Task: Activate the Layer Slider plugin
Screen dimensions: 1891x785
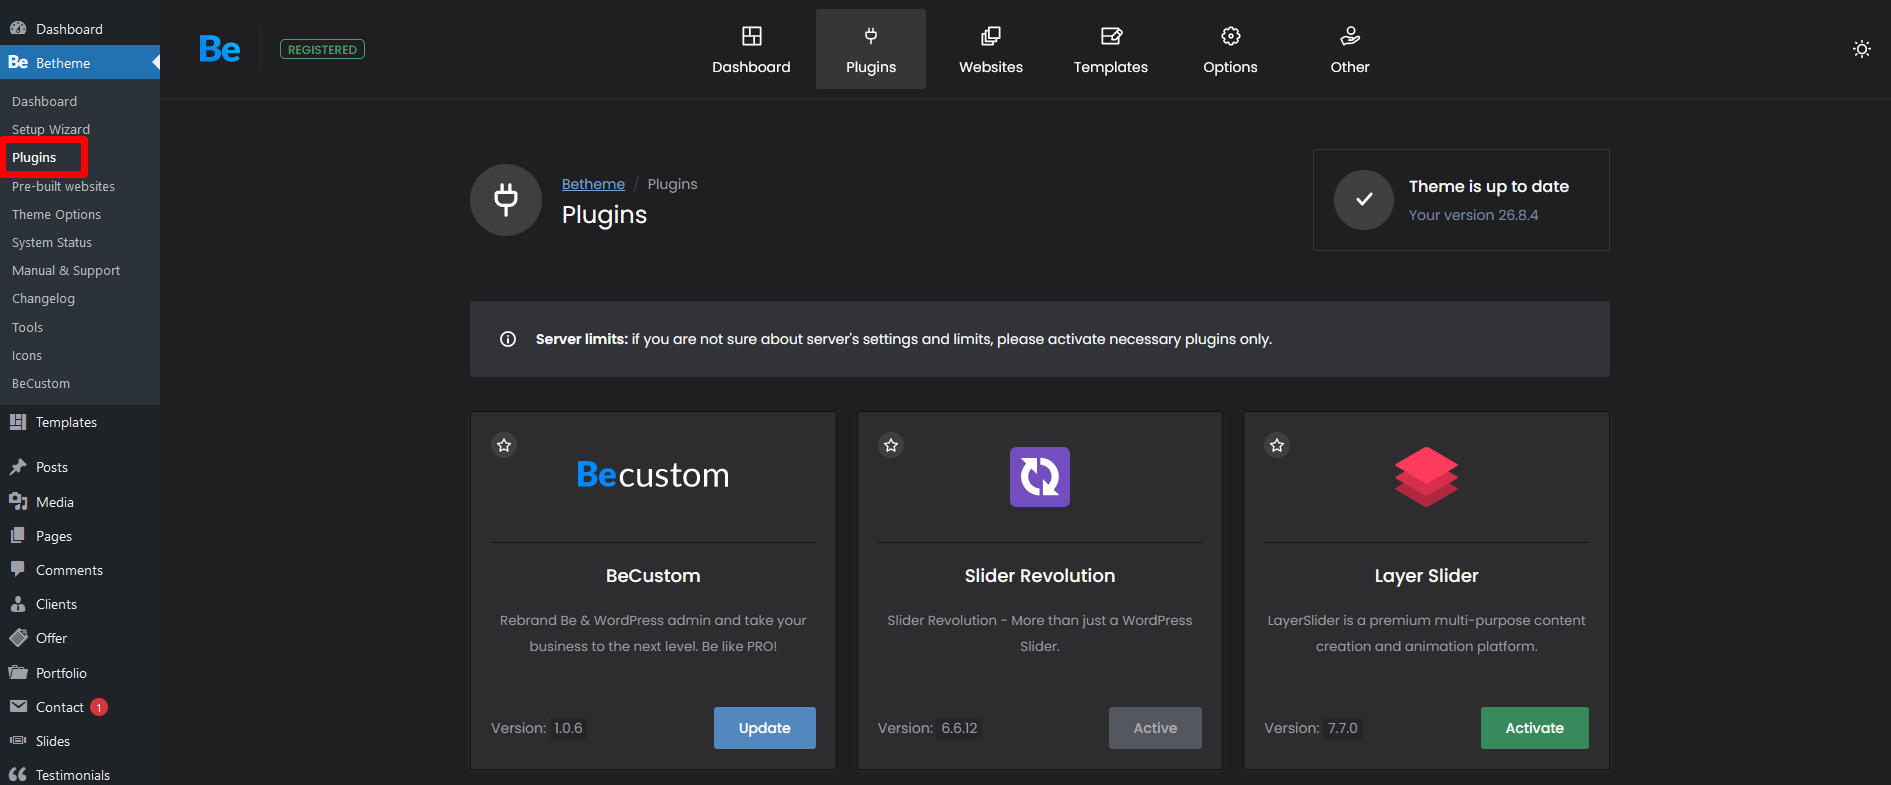Action: click(1535, 728)
